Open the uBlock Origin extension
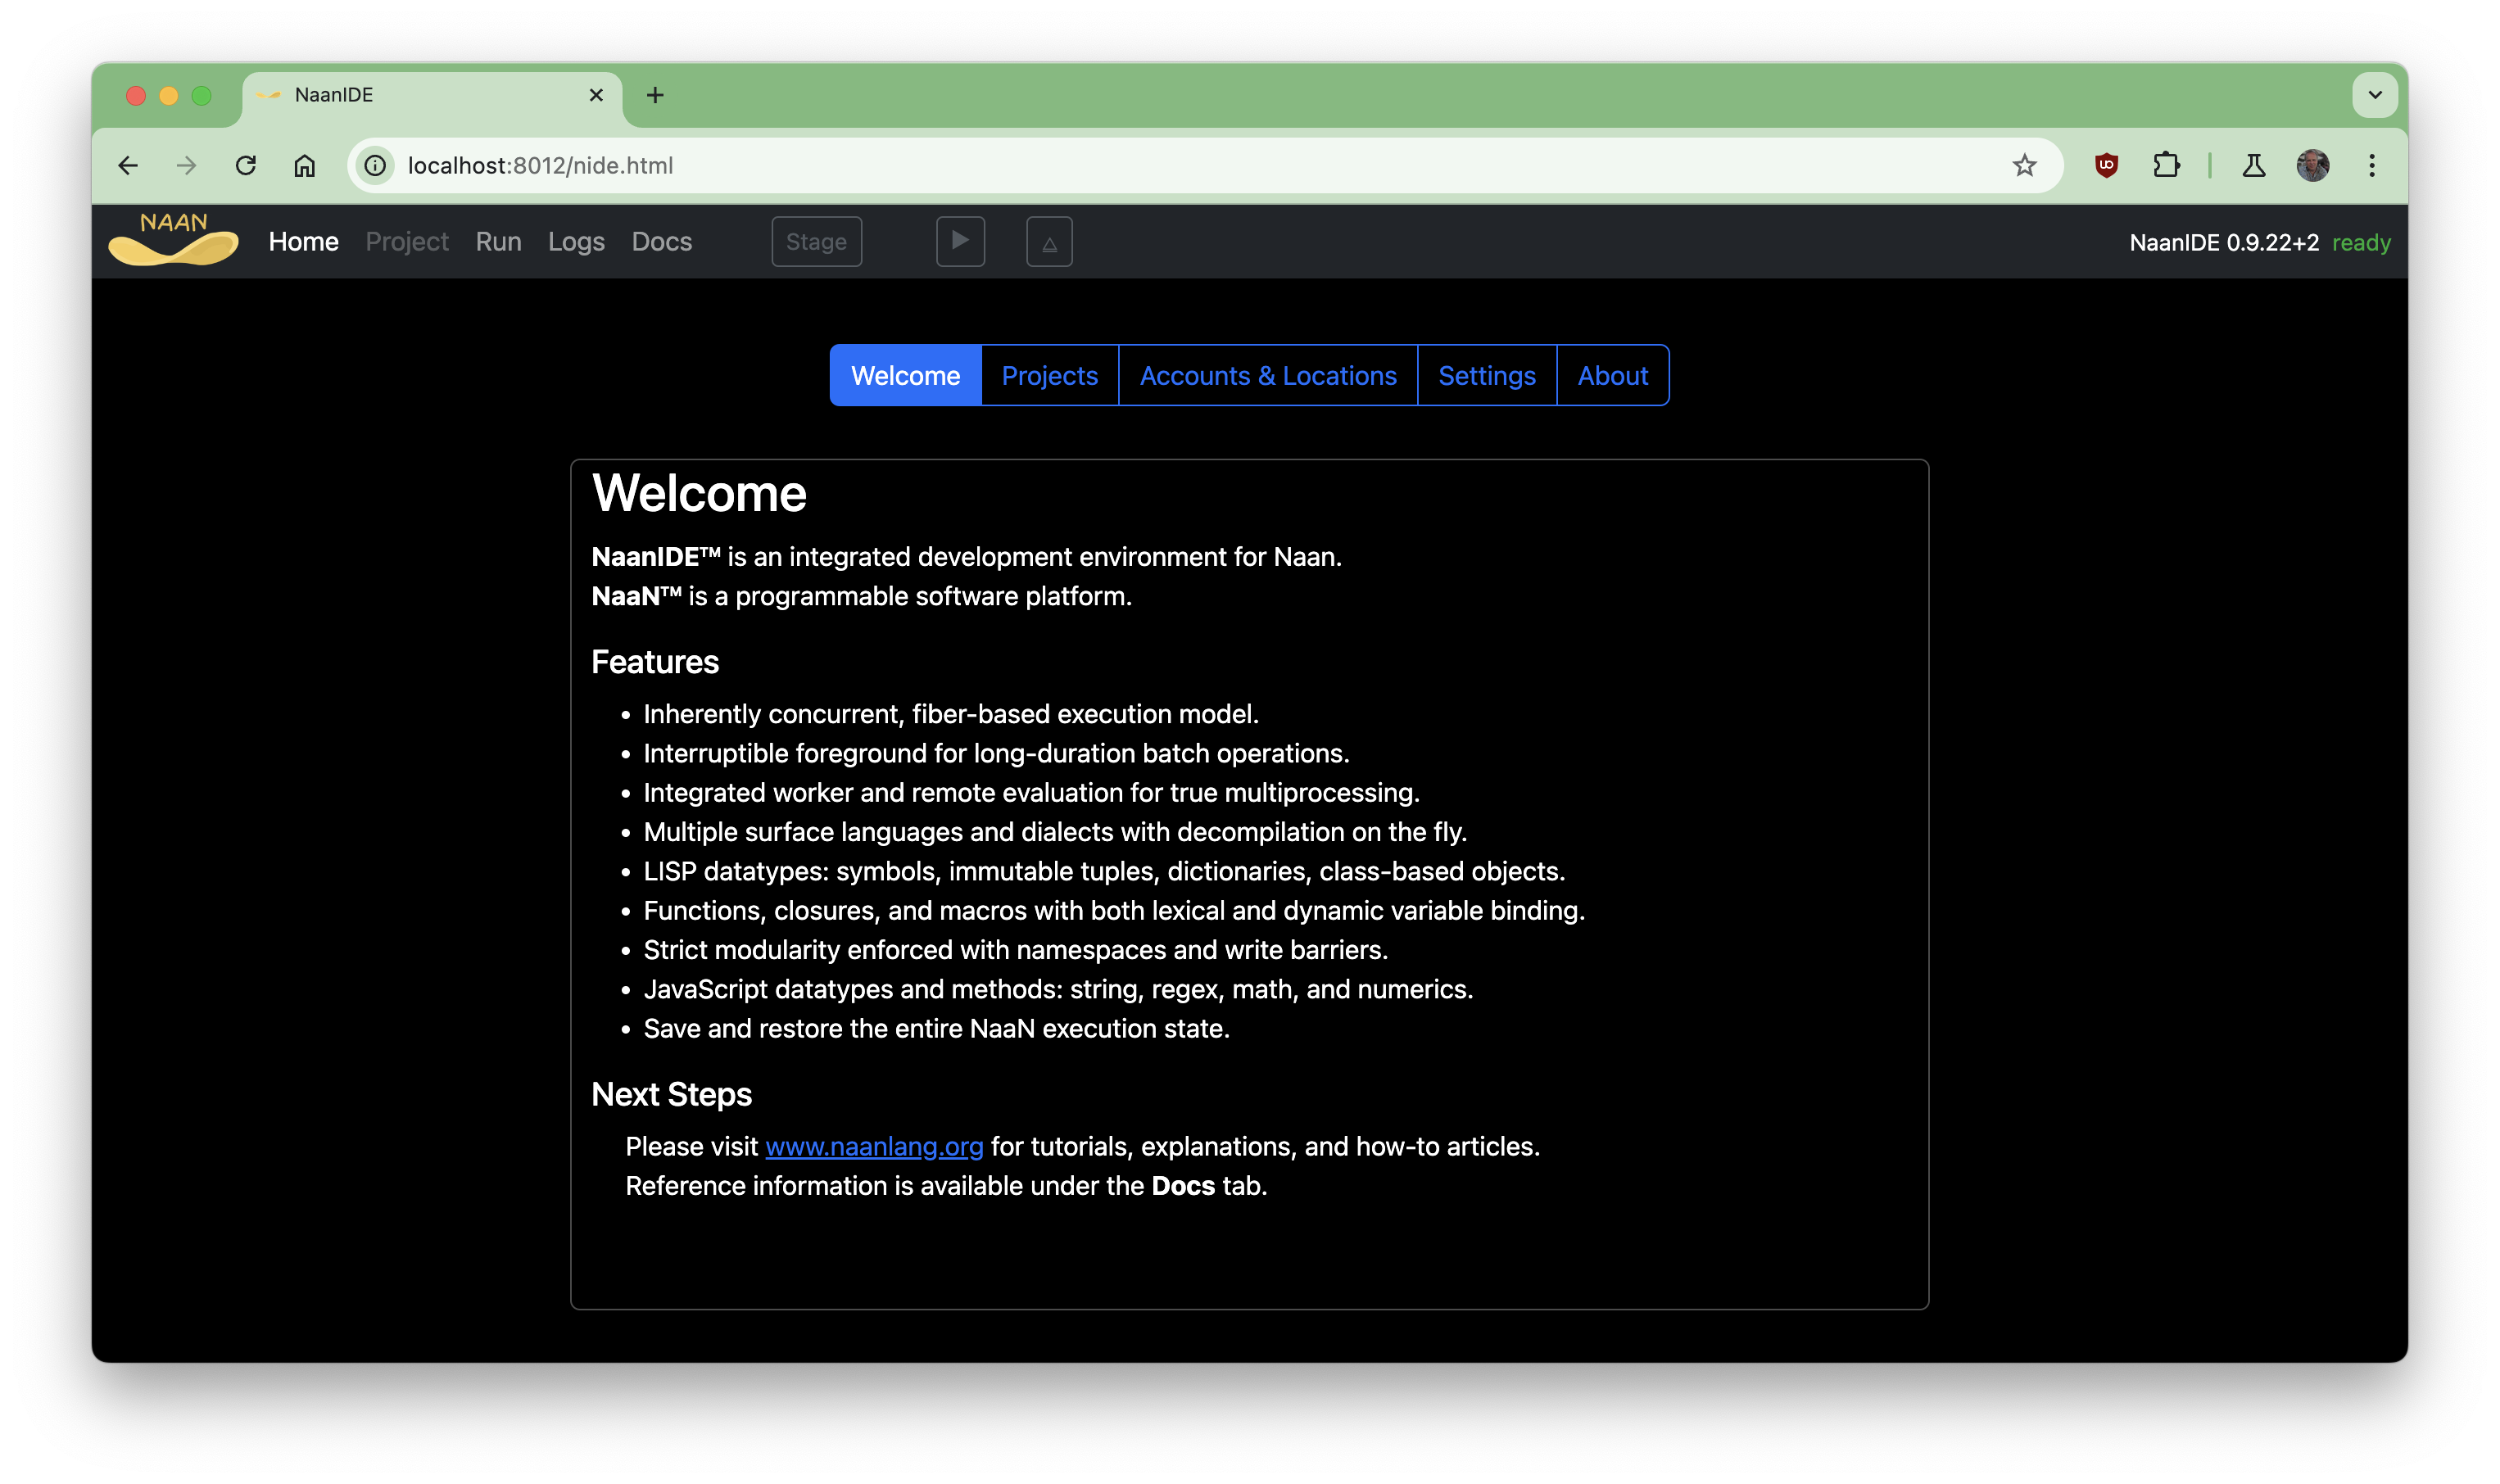This screenshot has height=1484, width=2500. click(2106, 165)
